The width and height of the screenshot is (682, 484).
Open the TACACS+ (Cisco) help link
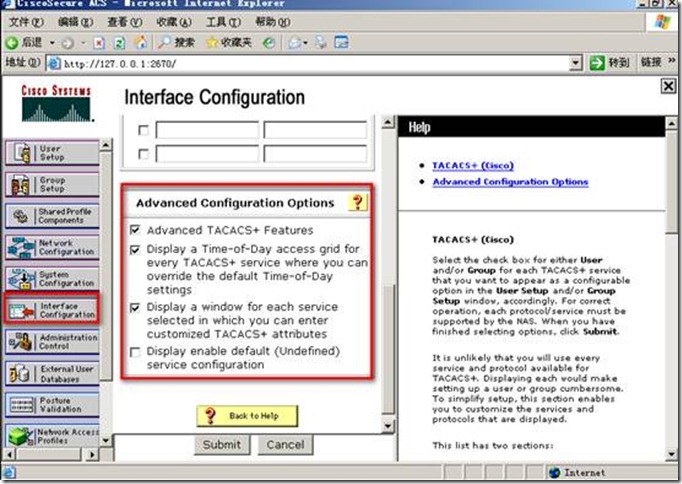473,165
